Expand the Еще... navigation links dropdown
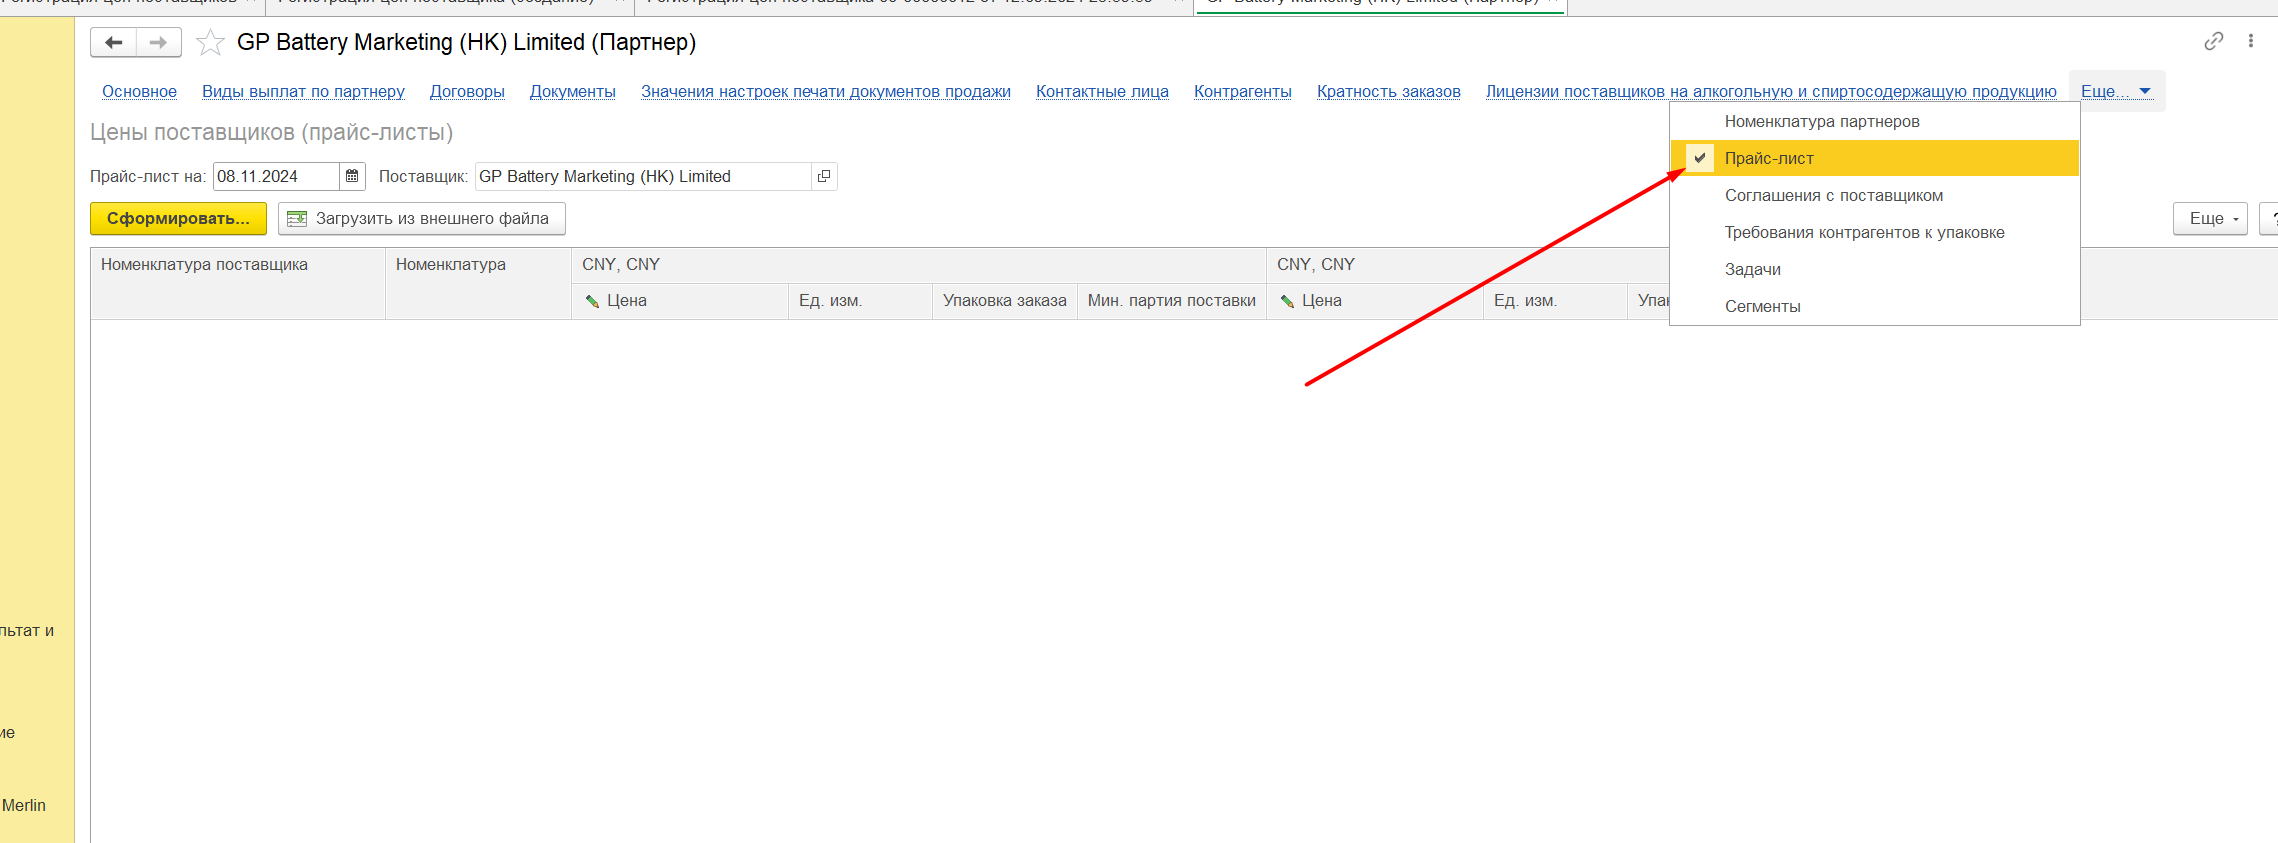 point(2115,91)
